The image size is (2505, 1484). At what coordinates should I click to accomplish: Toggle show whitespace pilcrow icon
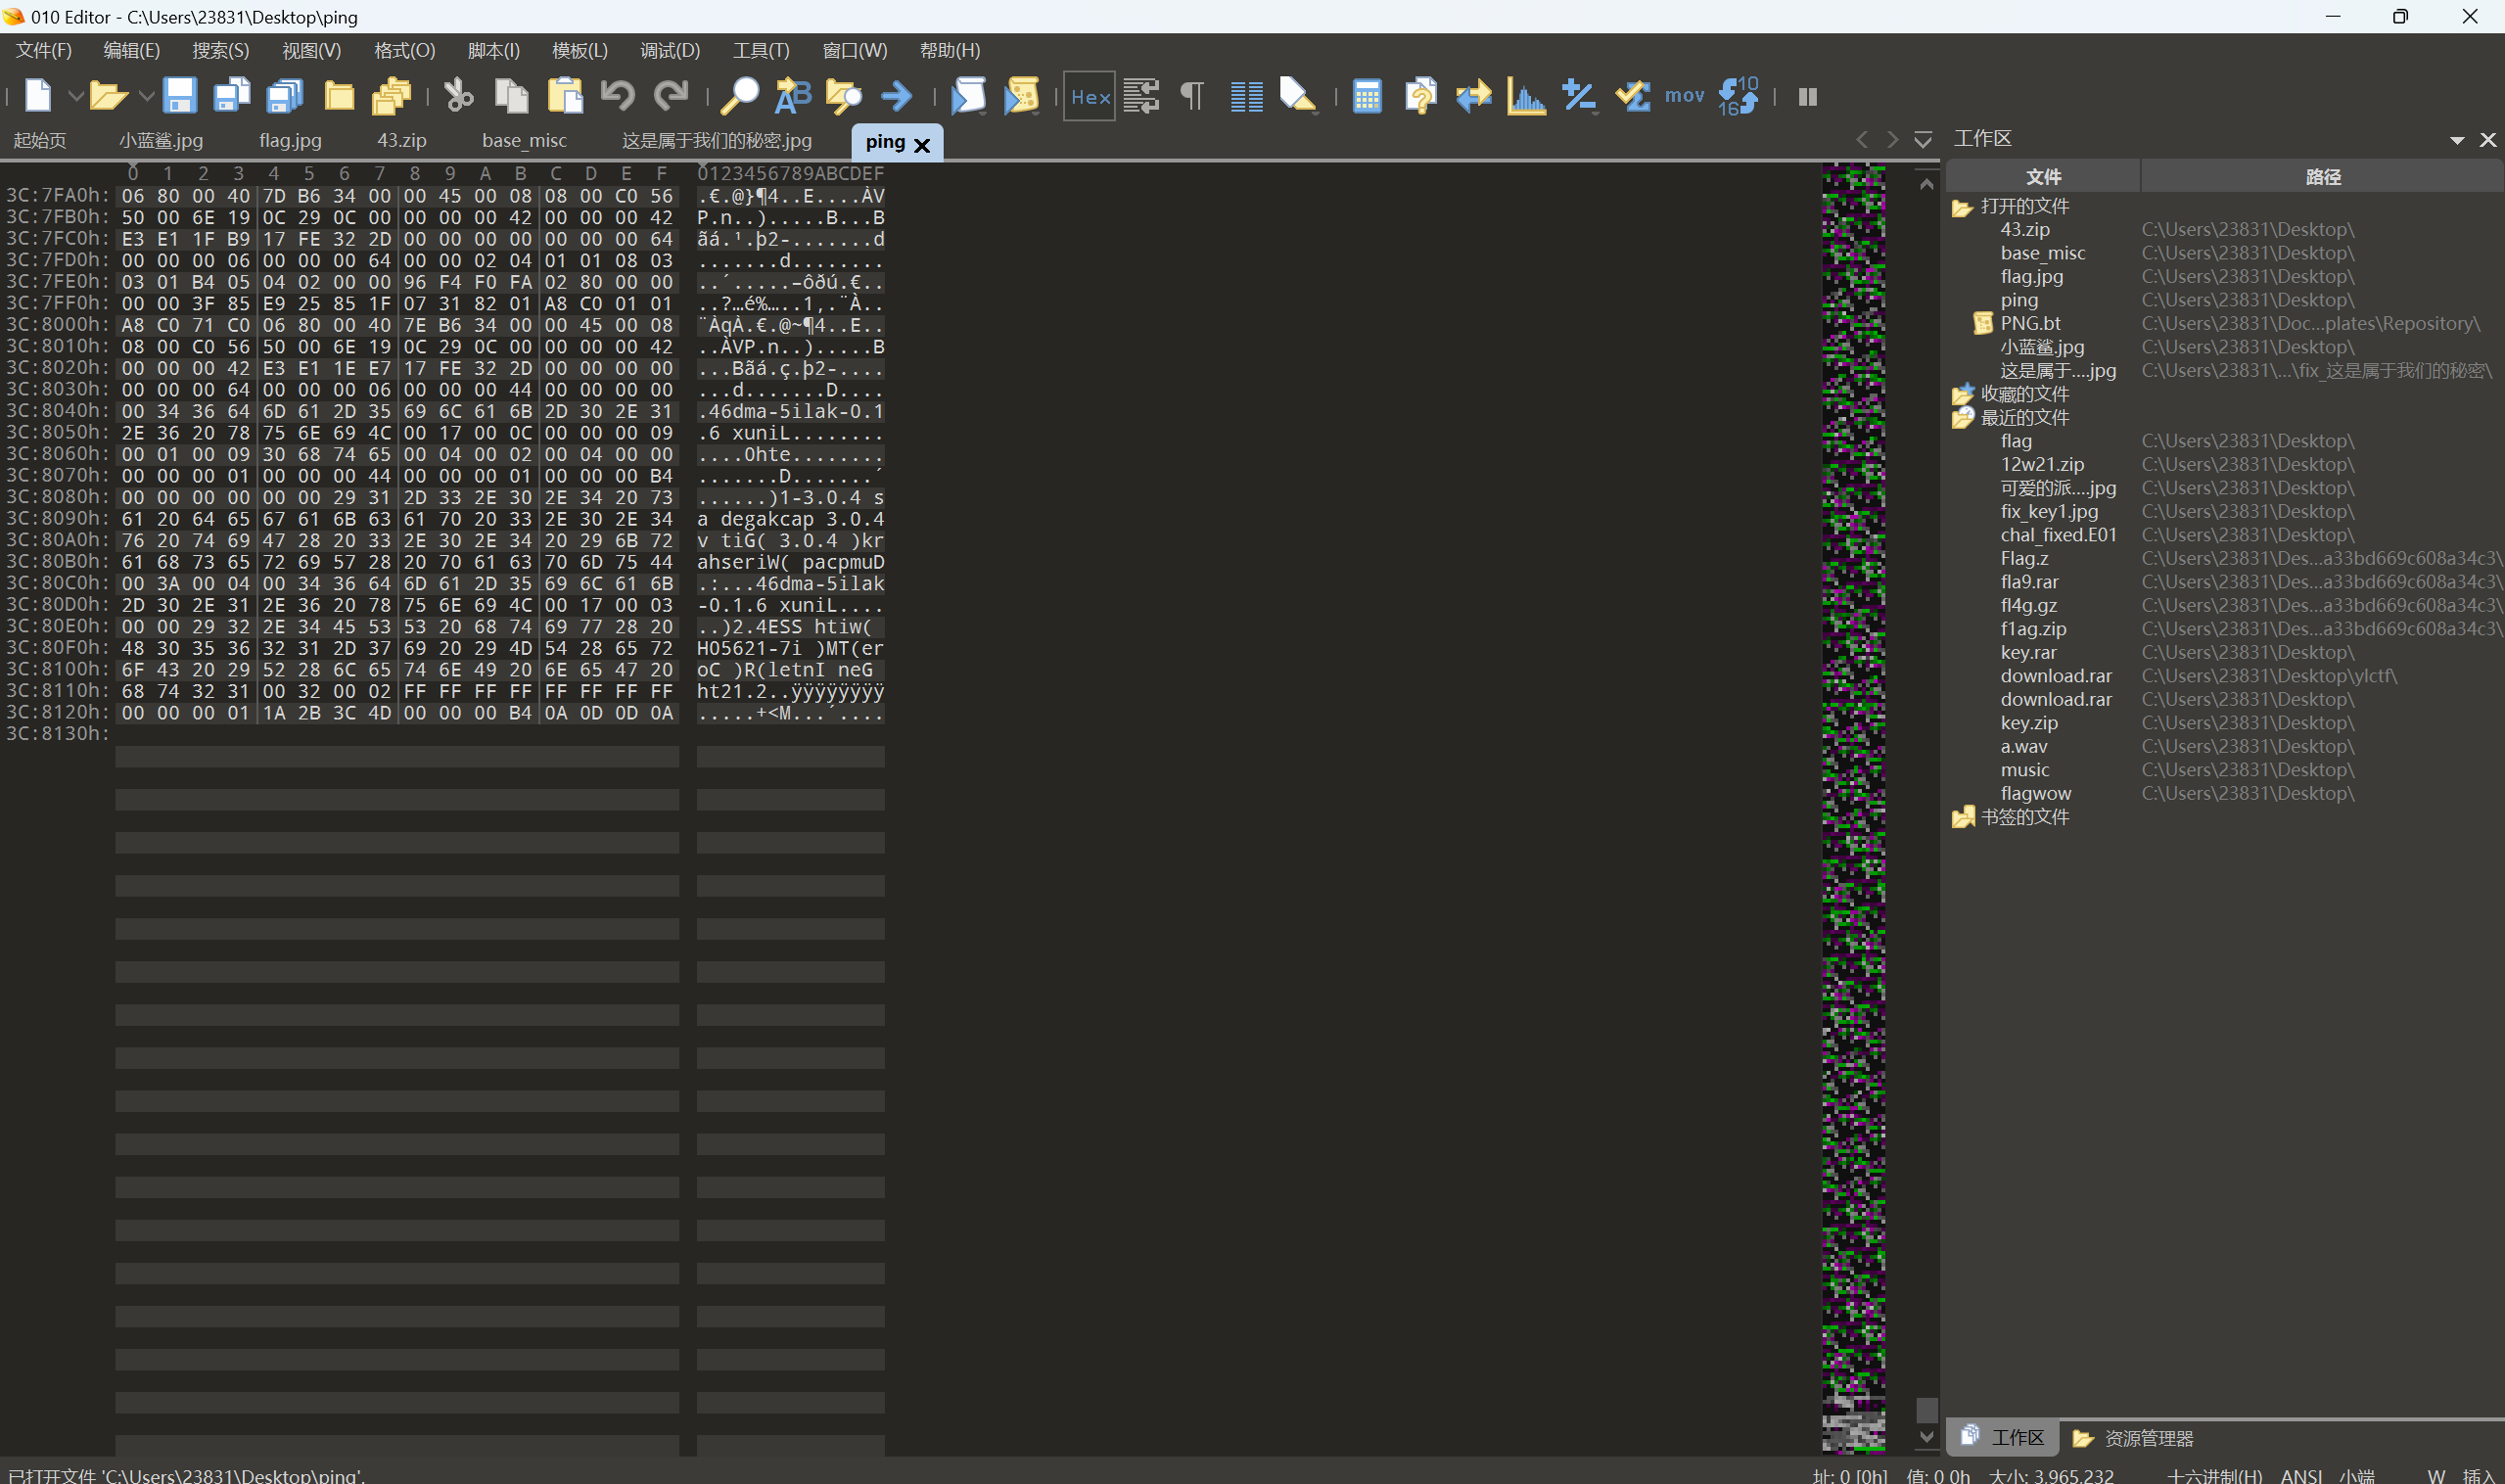coord(1192,96)
